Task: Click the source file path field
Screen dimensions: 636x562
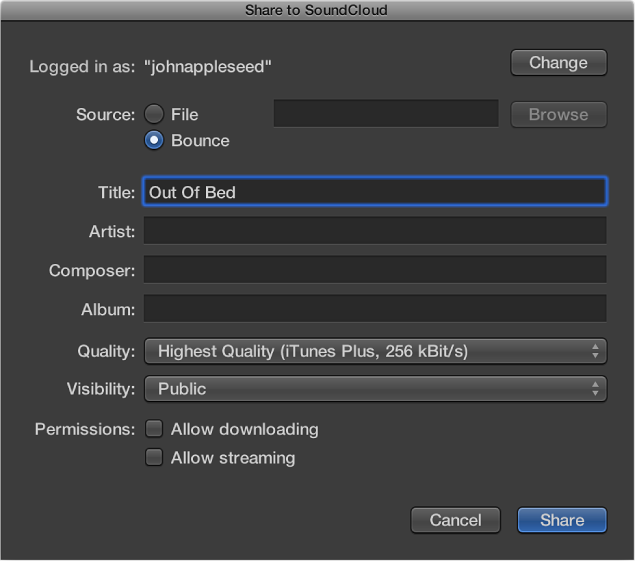Action: (386, 114)
